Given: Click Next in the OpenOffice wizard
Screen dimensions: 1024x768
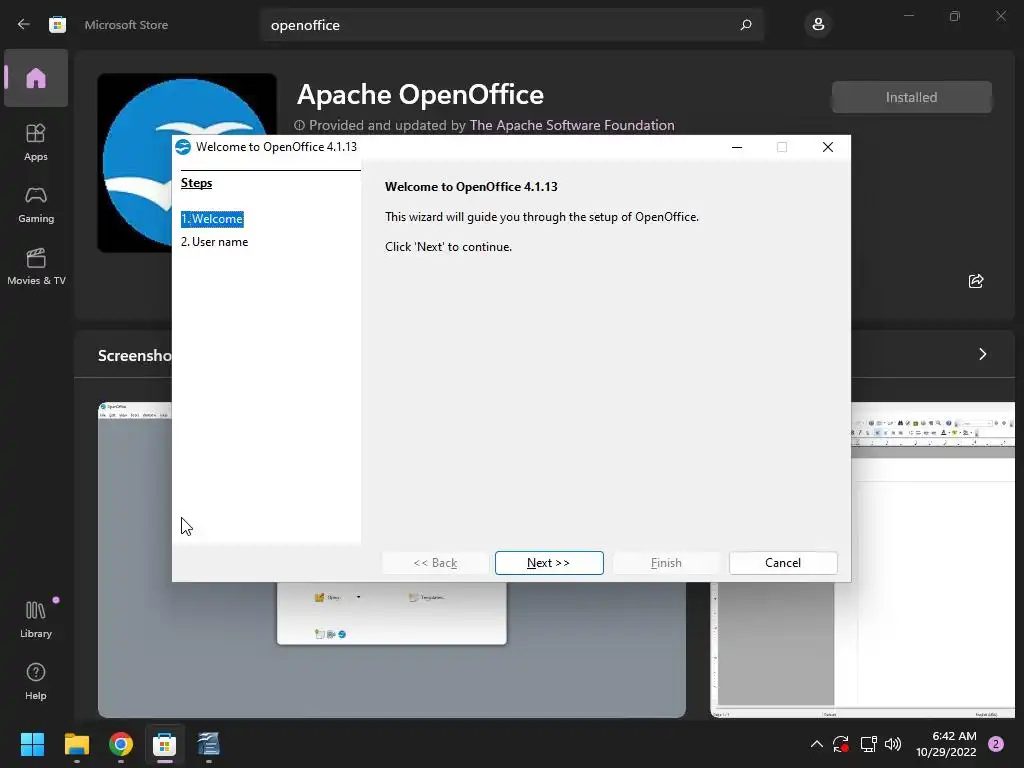Looking at the screenshot, I should [549, 563].
